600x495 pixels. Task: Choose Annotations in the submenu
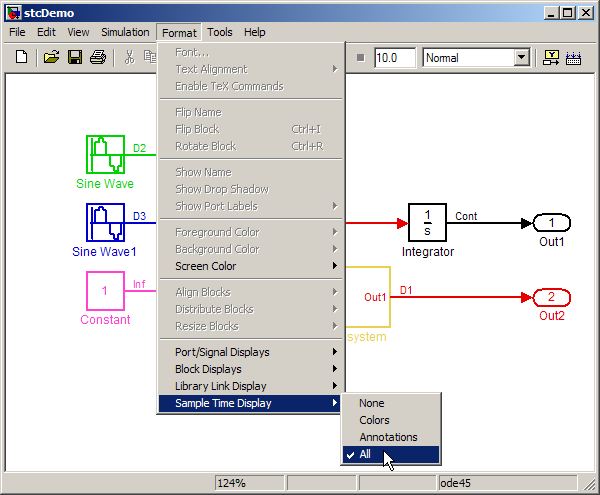click(x=389, y=437)
